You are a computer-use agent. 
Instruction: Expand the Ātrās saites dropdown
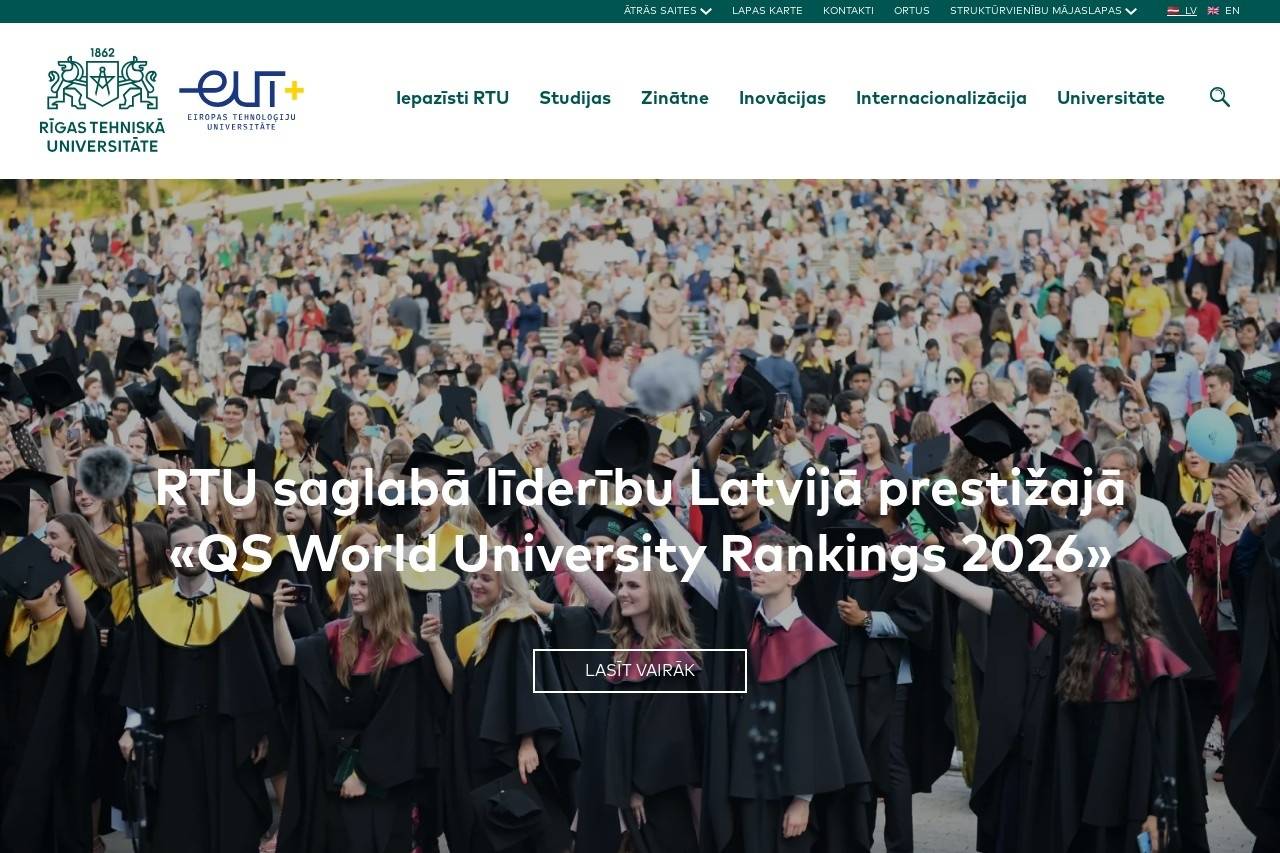pyautogui.click(x=667, y=11)
